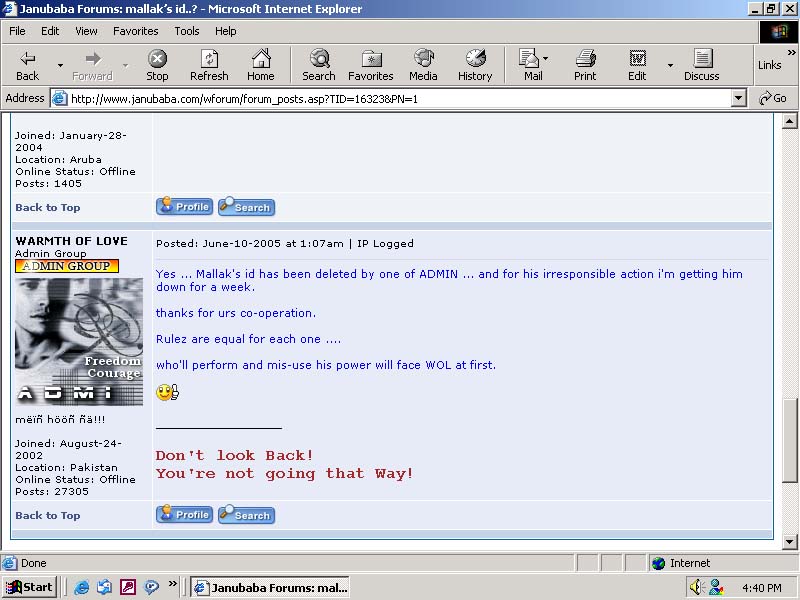Launch Internet Explorer from quick launch

82,588
